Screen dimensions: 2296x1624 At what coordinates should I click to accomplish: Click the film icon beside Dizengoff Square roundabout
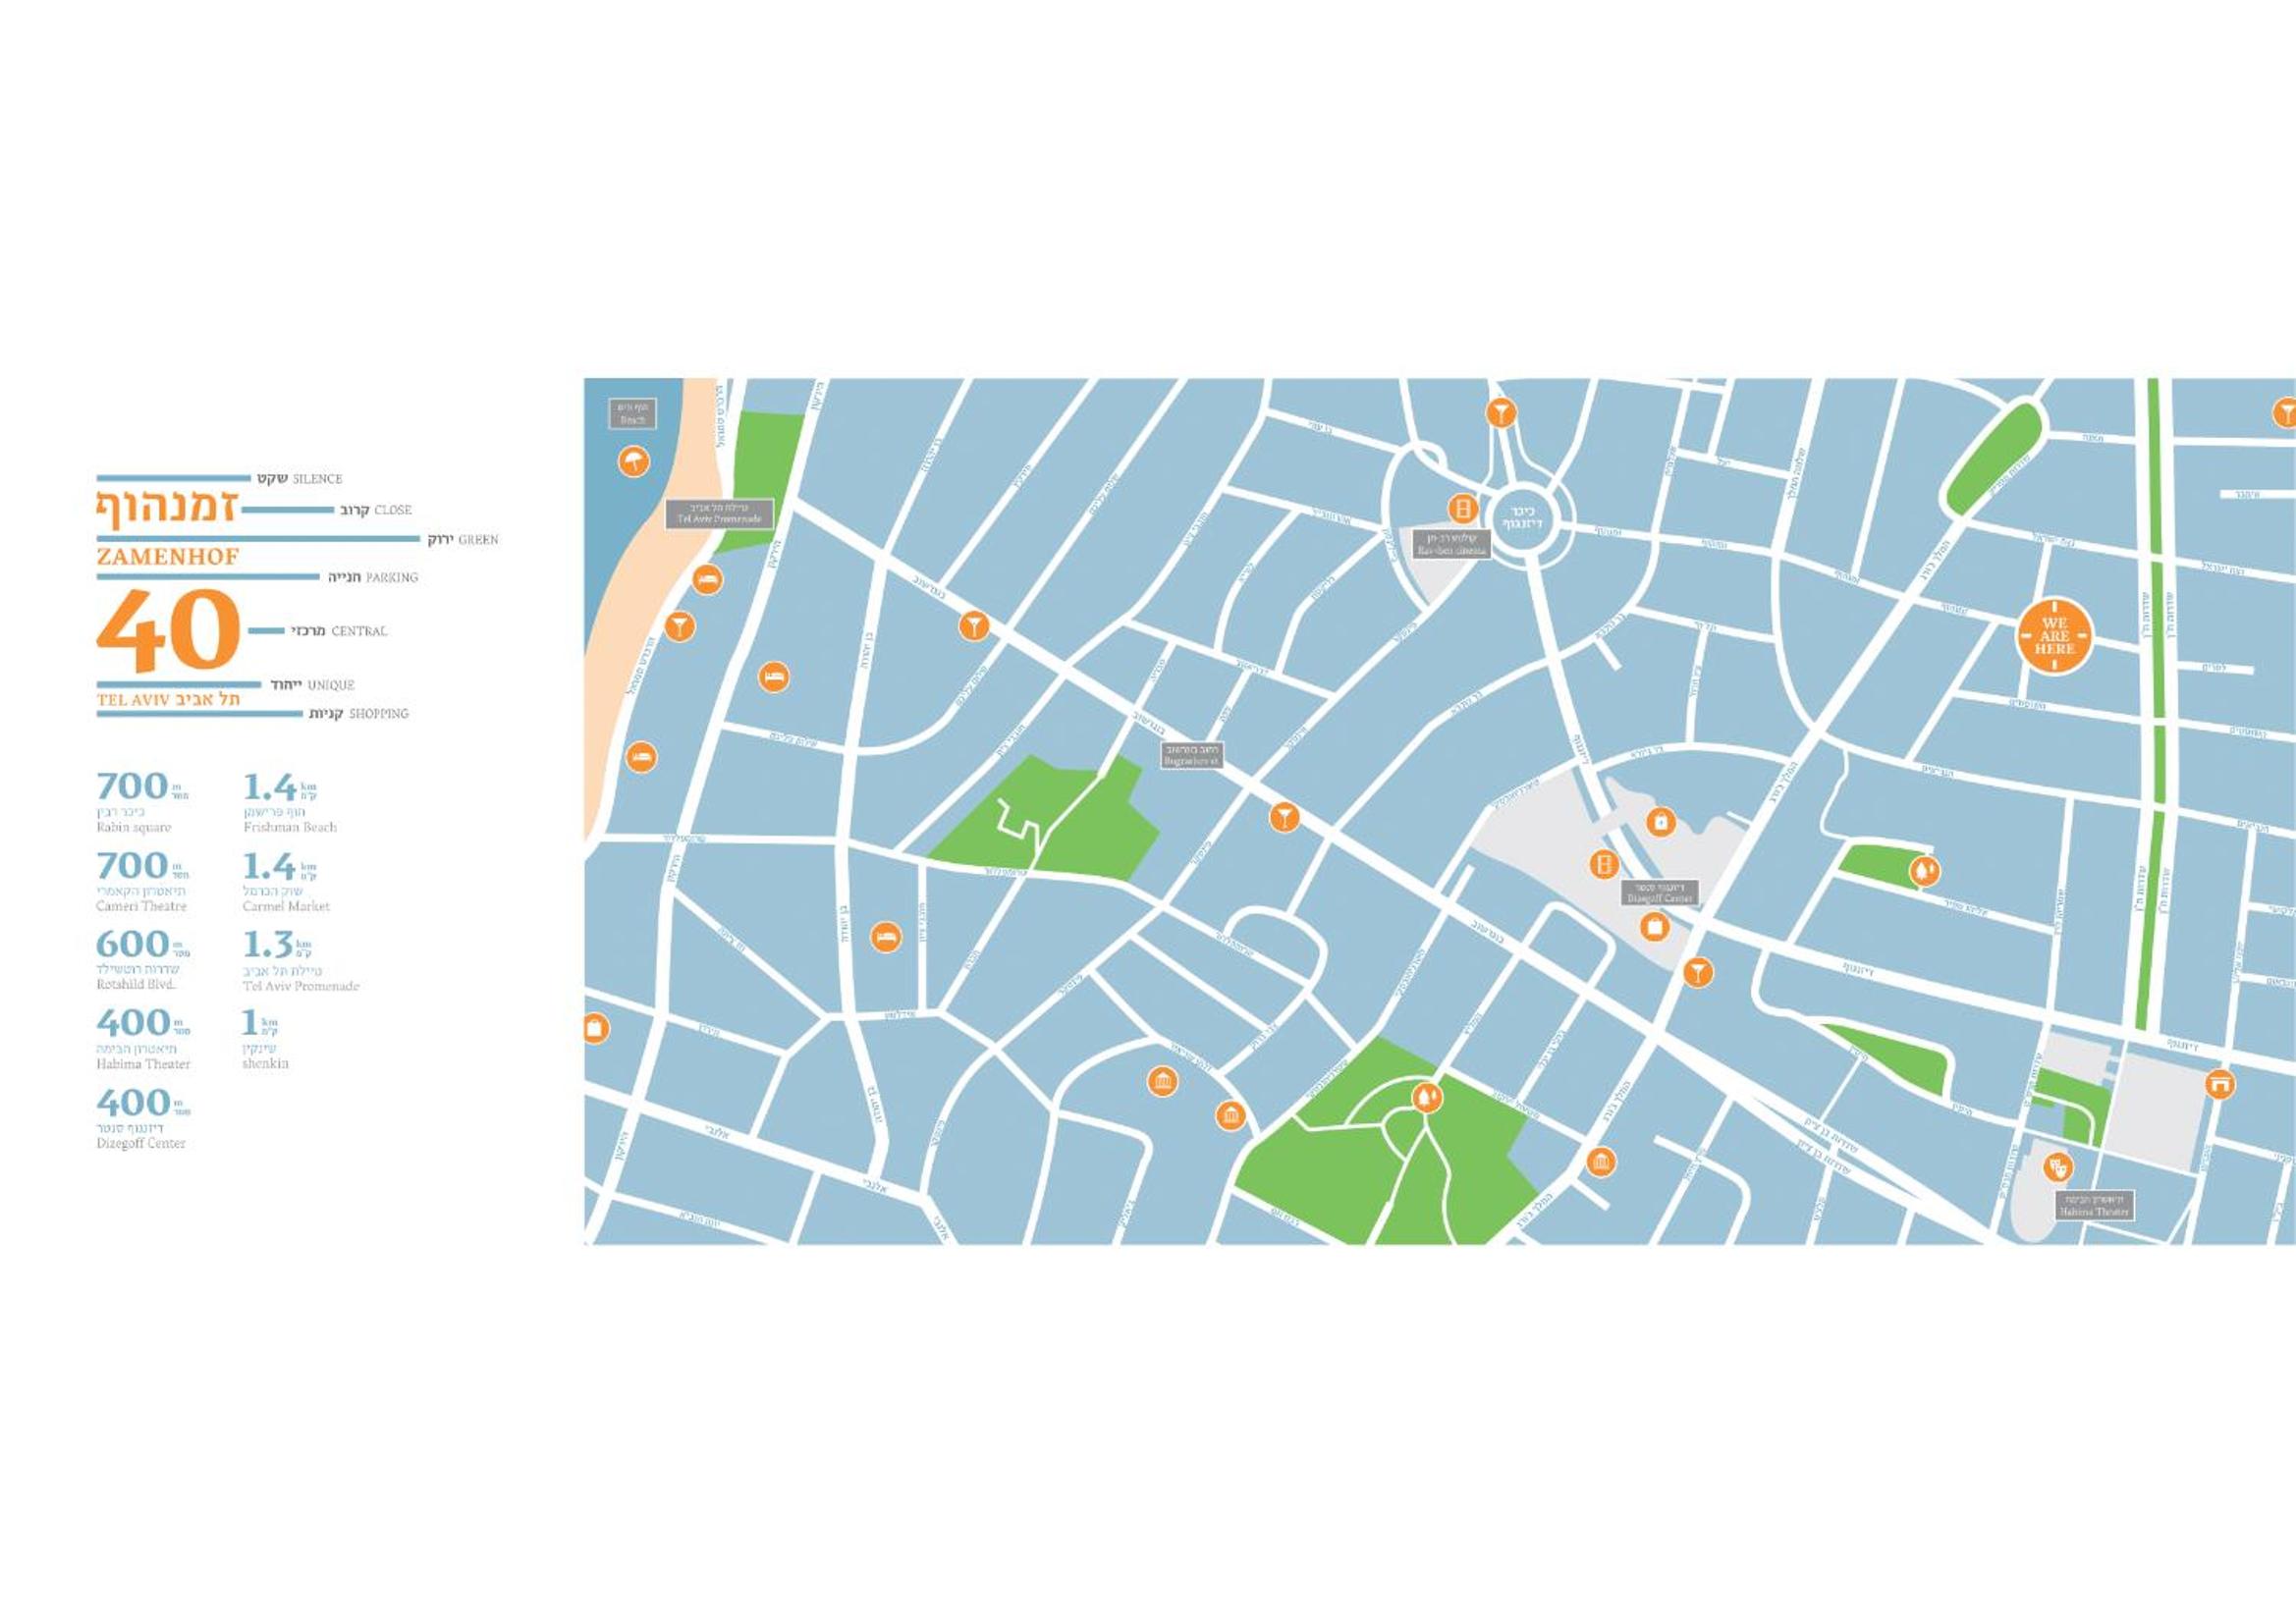pyautogui.click(x=1464, y=508)
